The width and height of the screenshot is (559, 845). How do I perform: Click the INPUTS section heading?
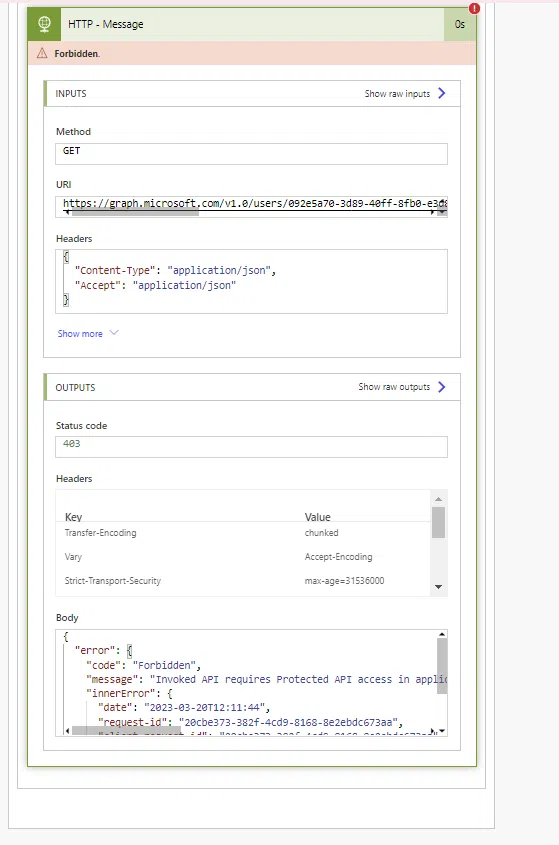[x=71, y=94]
